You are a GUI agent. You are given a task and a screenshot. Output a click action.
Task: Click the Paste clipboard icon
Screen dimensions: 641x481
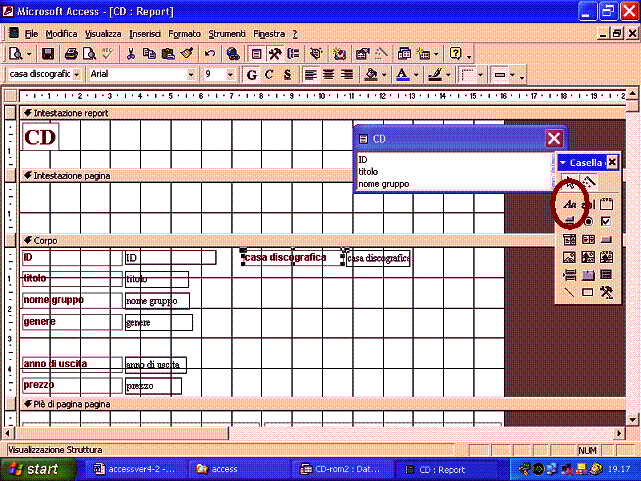click(168, 54)
